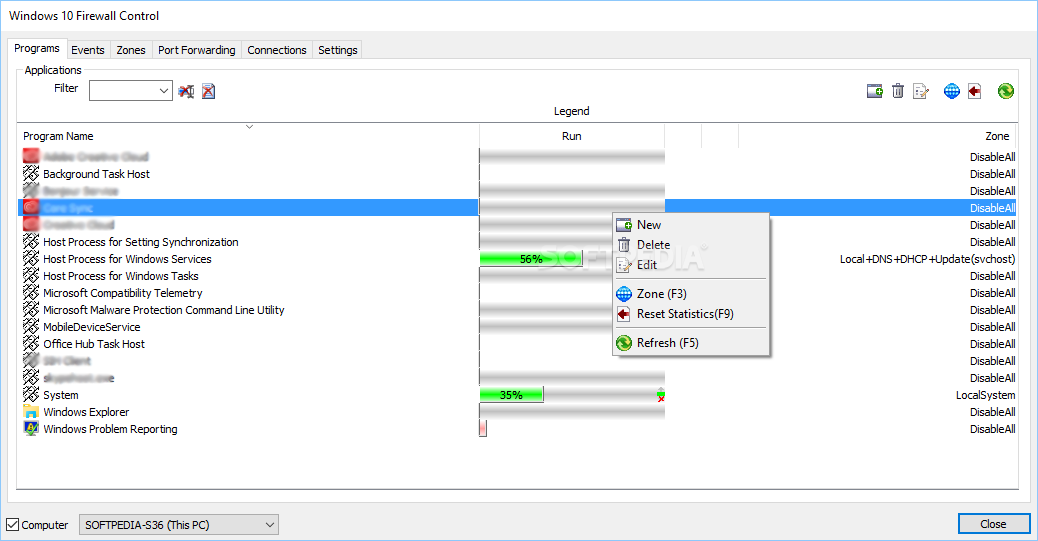The height and width of the screenshot is (541, 1038).
Task: Click the Microsoft Compatibility Telemetry icon
Action: tap(31, 293)
